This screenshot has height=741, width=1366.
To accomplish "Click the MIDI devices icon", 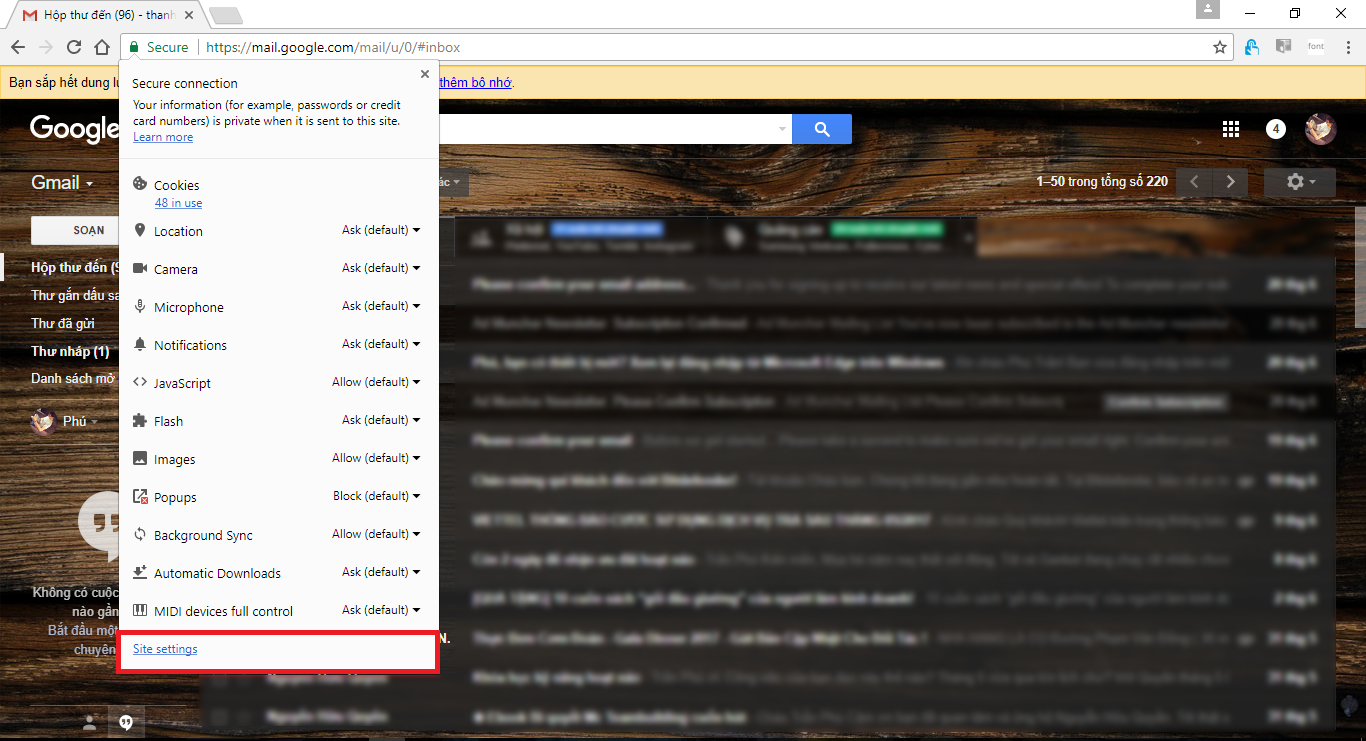I will pos(140,610).
